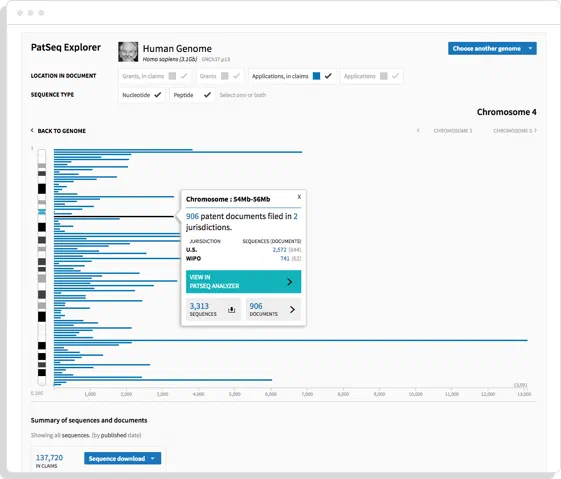The image size is (561, 479).
Task: Click the genome portrait thumbnail
Action: click(128, 52)
